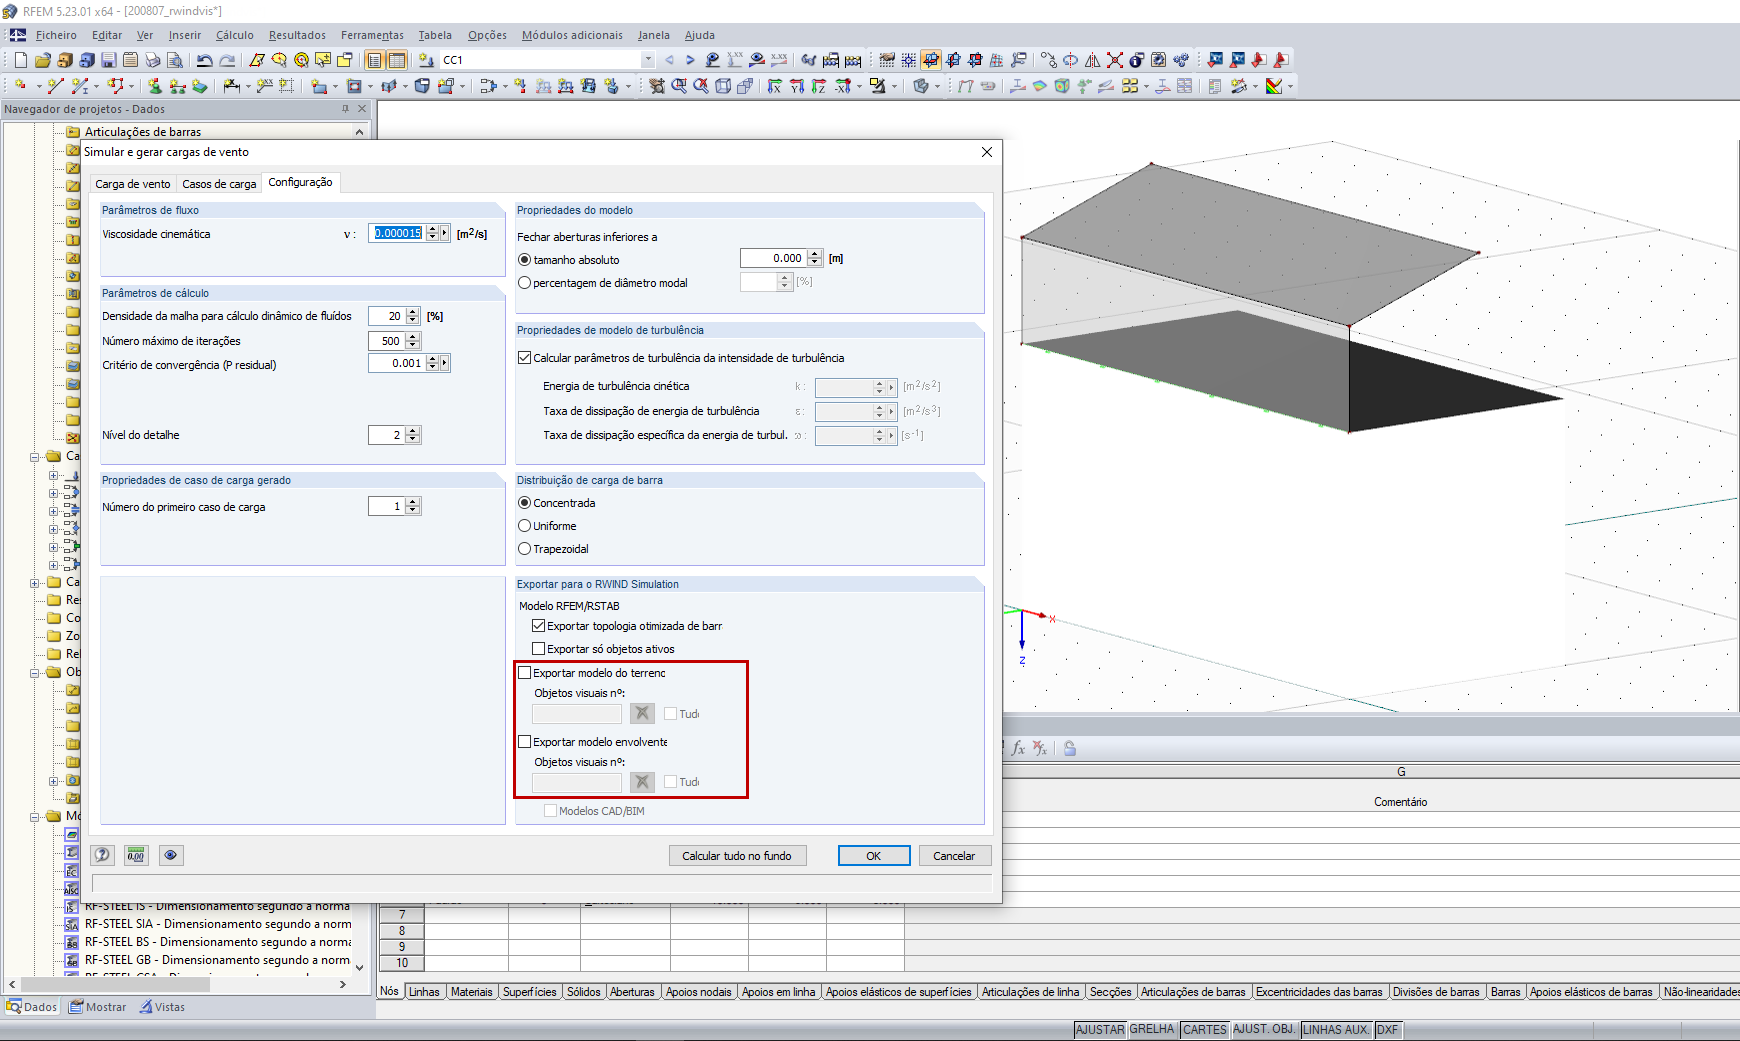Click the 'Calcular tudo no fundo' button
Screen dimensions: 1740x1041
pos(737,856)
